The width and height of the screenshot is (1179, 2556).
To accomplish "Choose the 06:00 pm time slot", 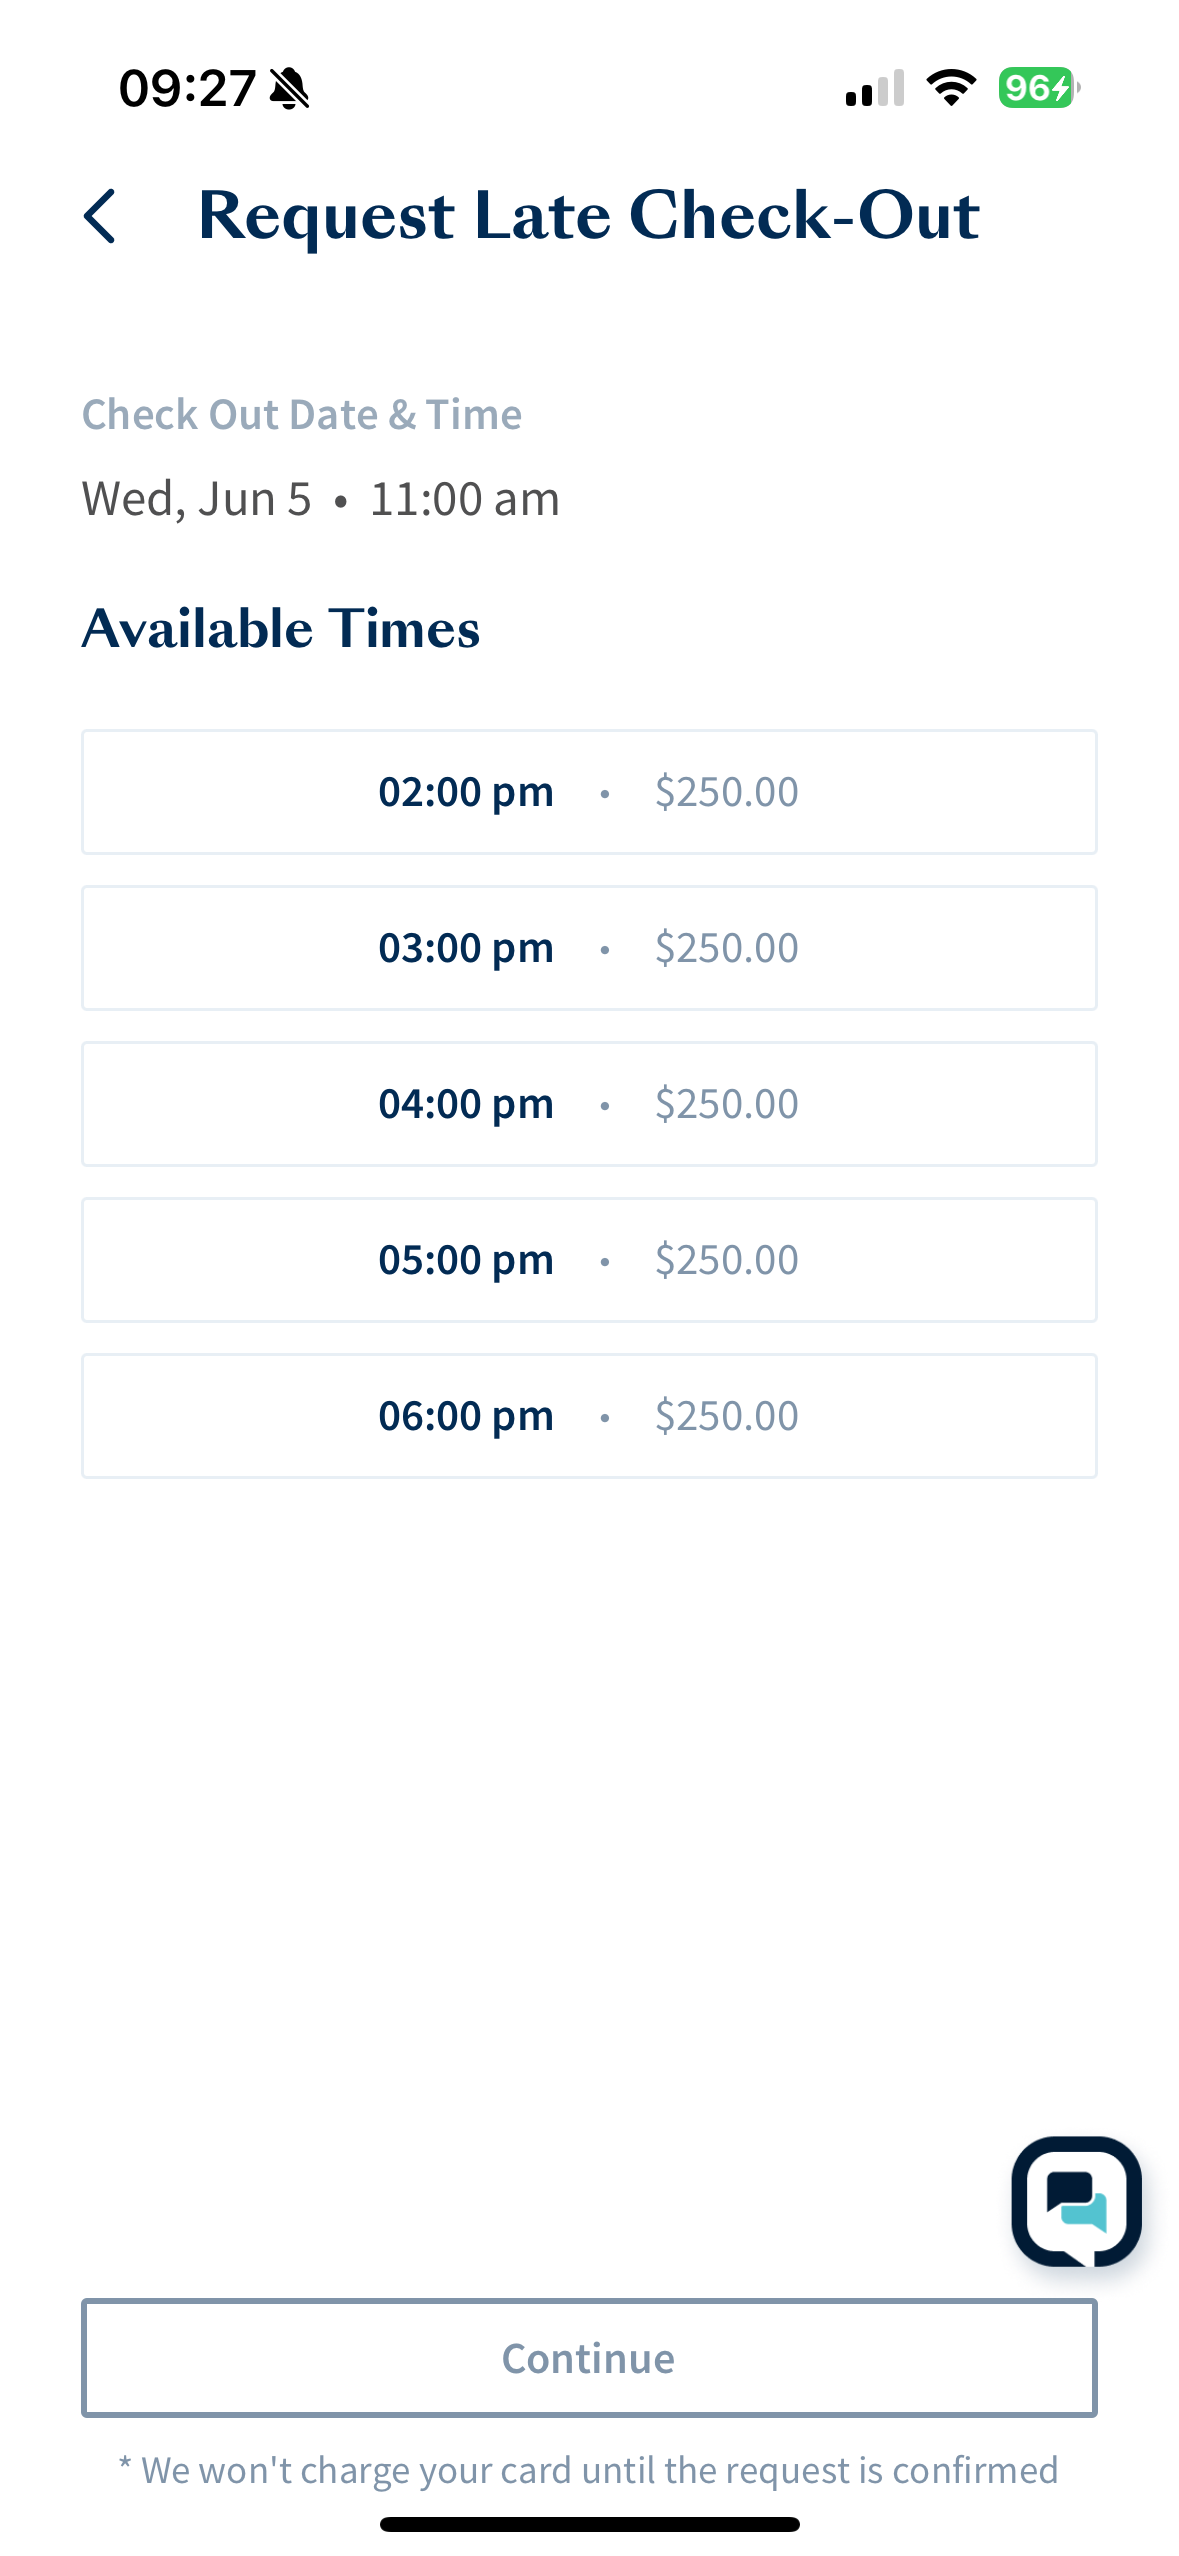I will pyautogui.click(x=589, y=1416).
